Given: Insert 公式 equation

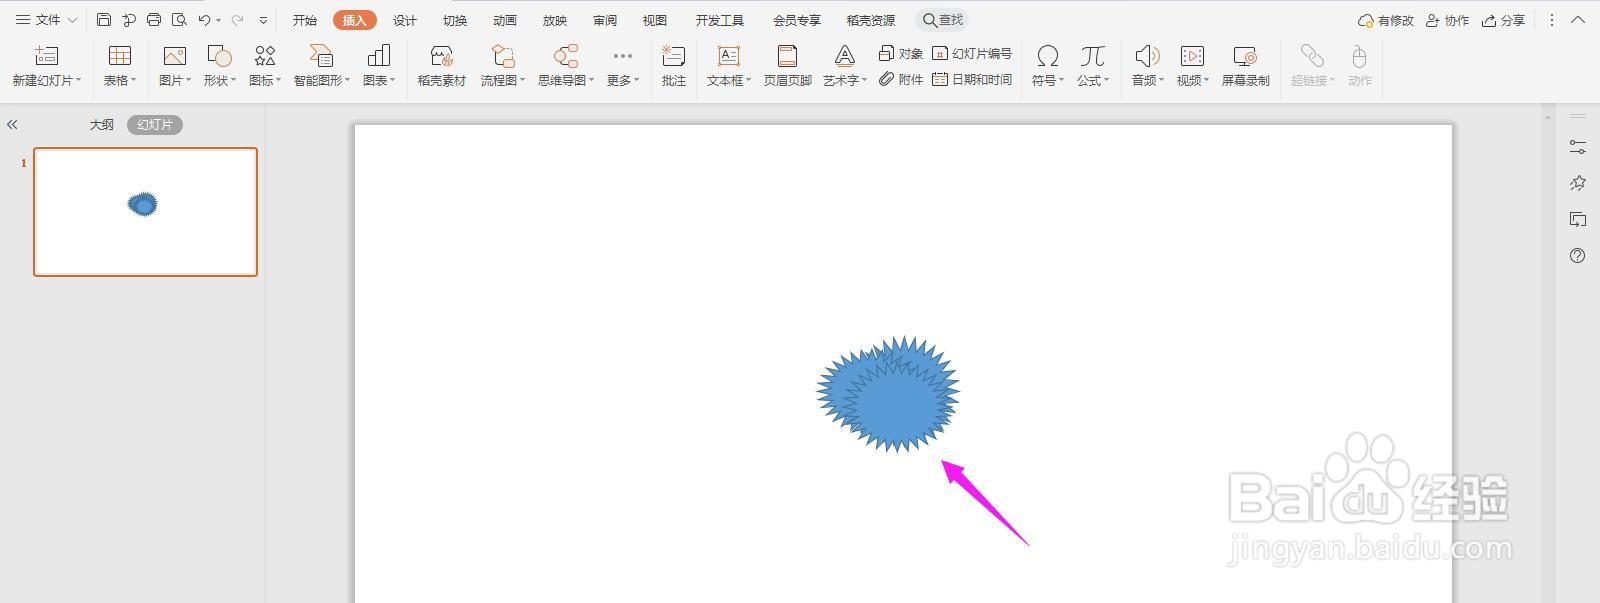Looking at the screenshot, I should point(1093,66).
